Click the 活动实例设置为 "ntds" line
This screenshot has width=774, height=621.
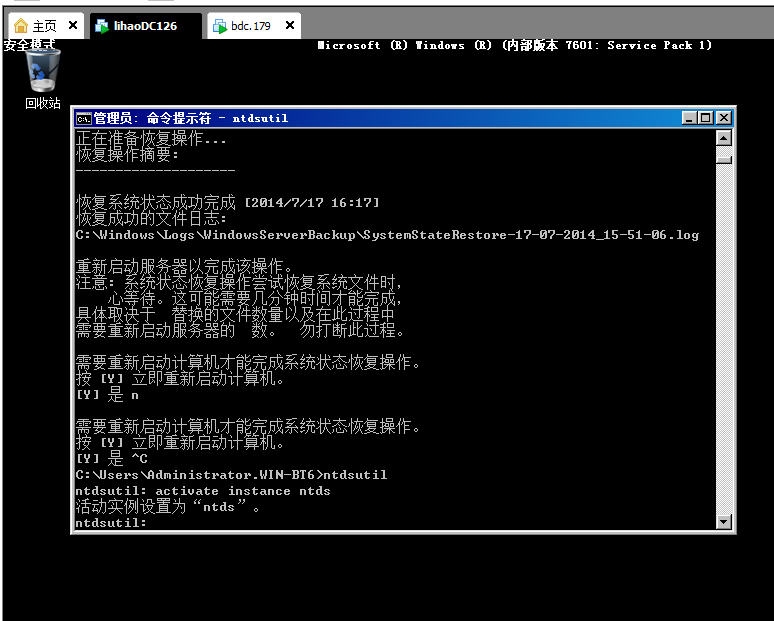point(168,506)
